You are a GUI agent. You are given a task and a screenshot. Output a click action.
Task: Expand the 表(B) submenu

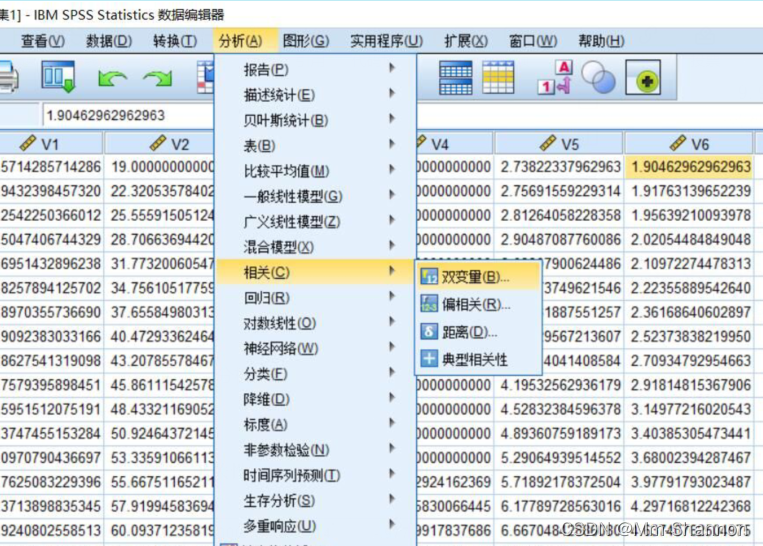315,146
